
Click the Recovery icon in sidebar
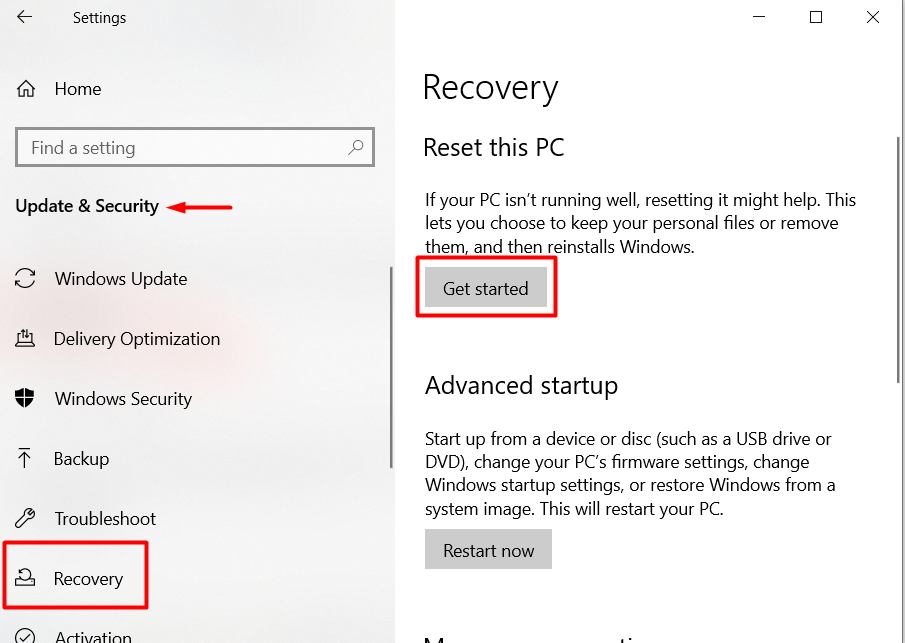26,579
